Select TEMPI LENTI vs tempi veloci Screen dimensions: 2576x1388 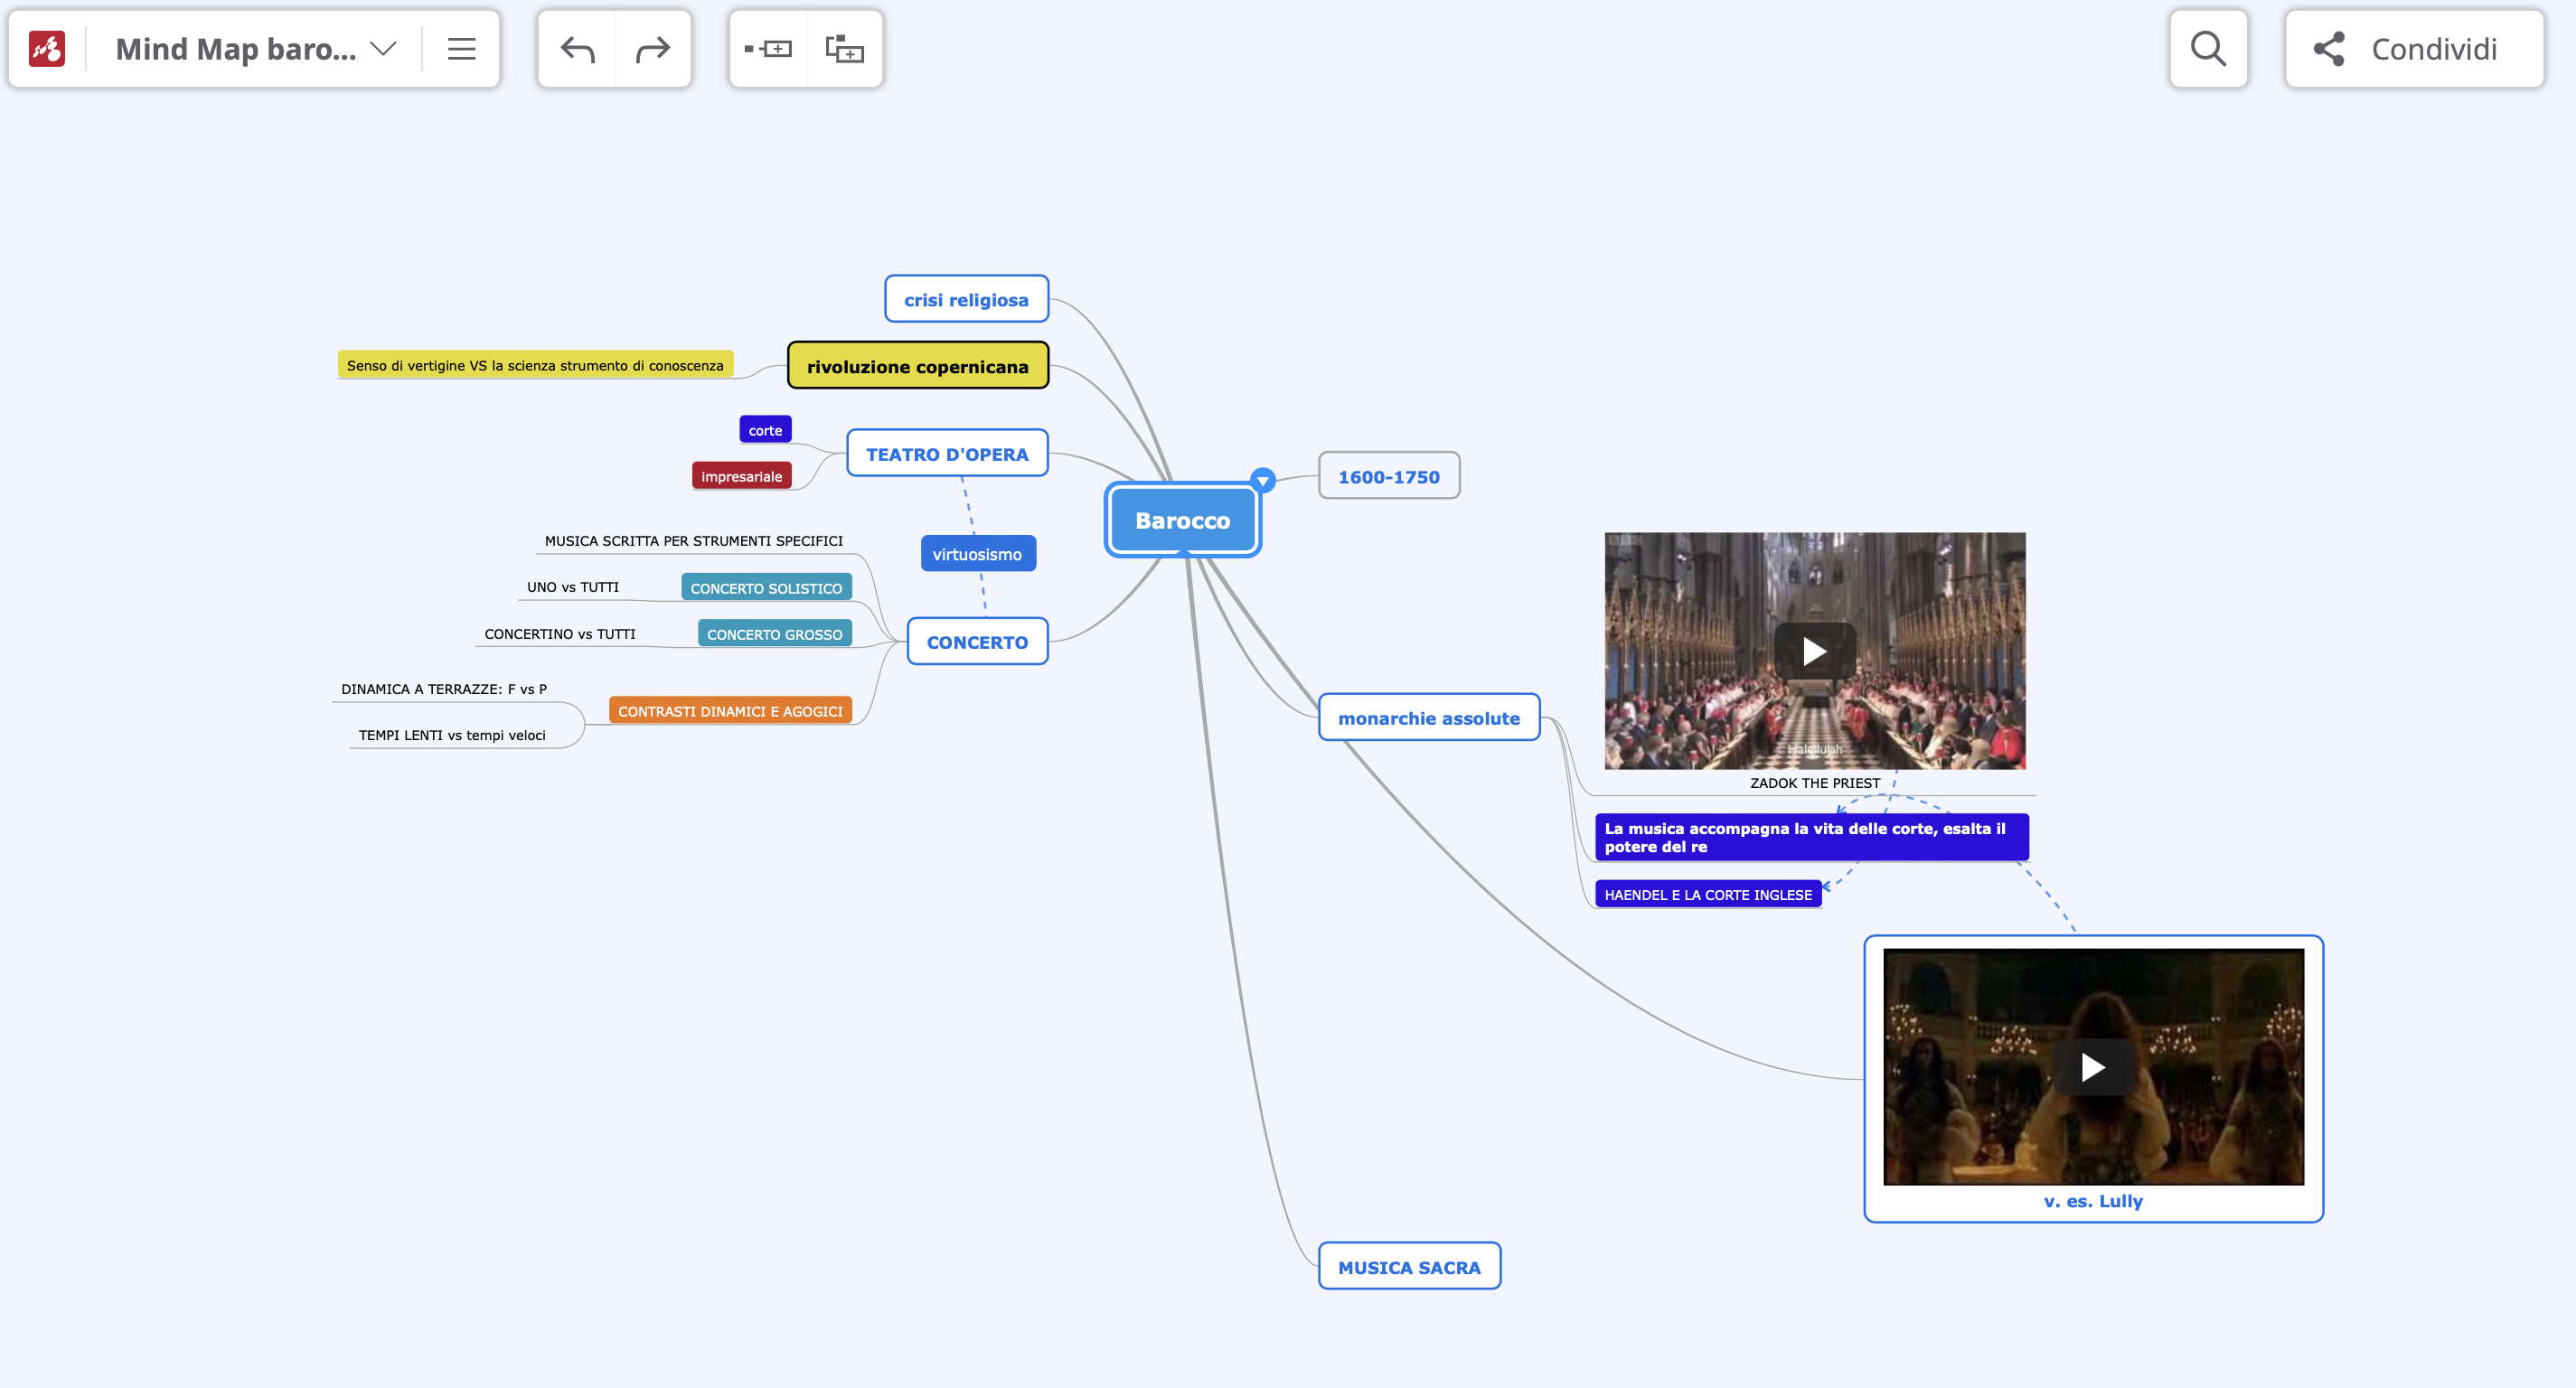coord(452,735)
